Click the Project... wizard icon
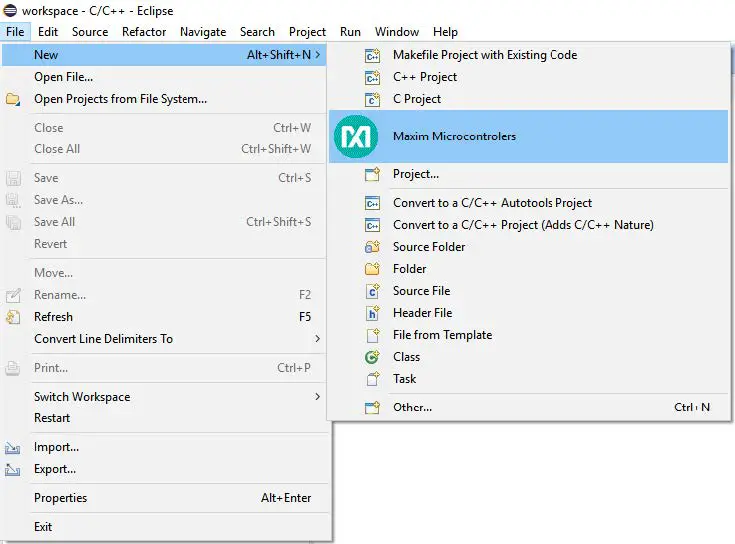 pos(372,174)
